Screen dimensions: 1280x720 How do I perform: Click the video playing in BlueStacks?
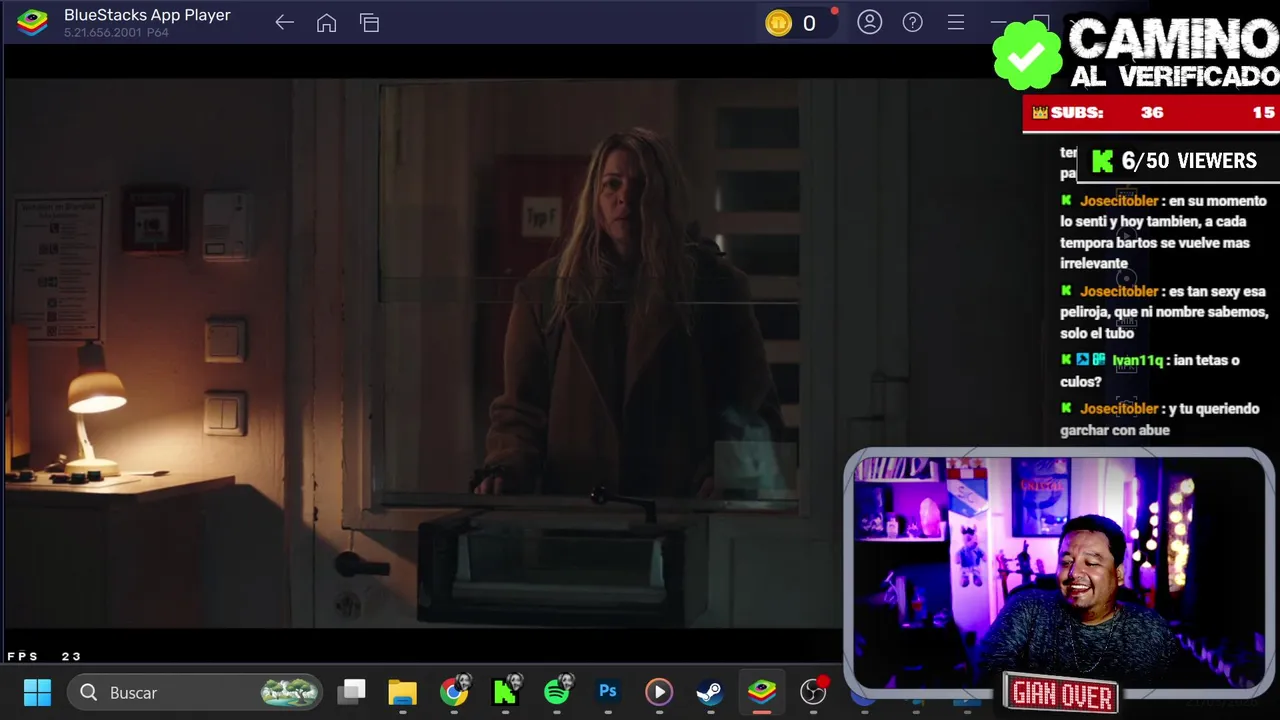424,355
